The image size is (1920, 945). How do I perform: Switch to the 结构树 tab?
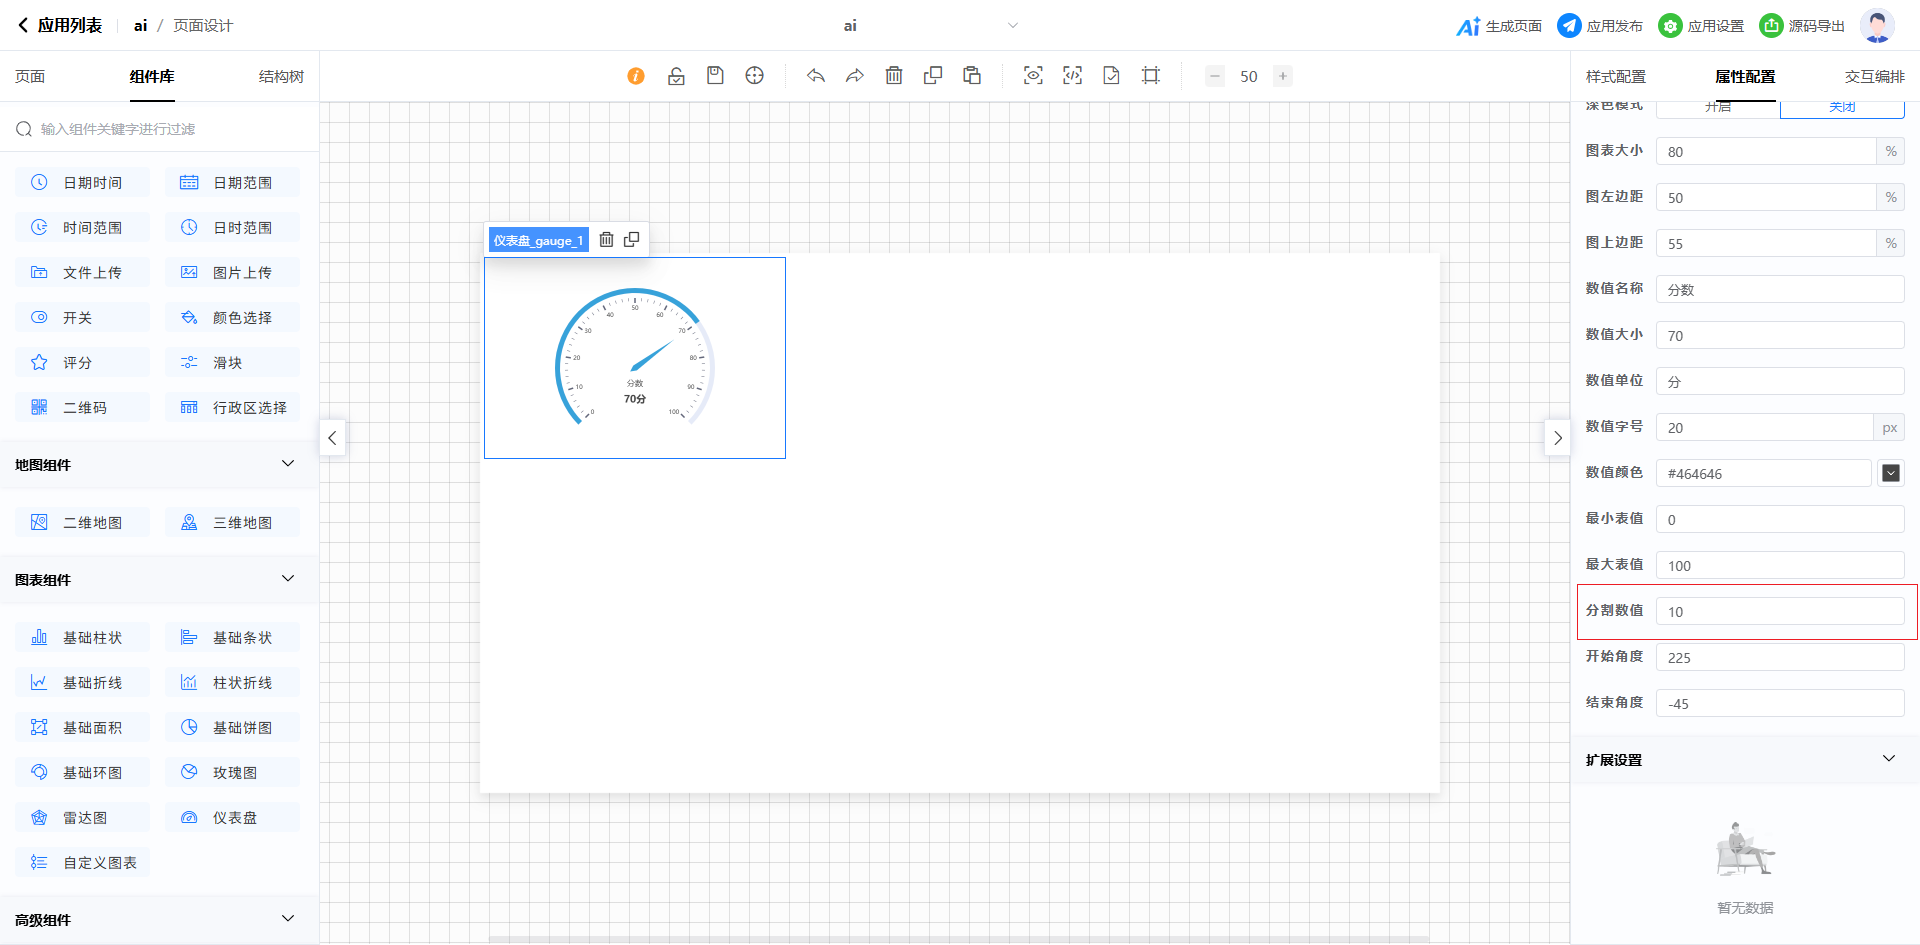[281, 77]
